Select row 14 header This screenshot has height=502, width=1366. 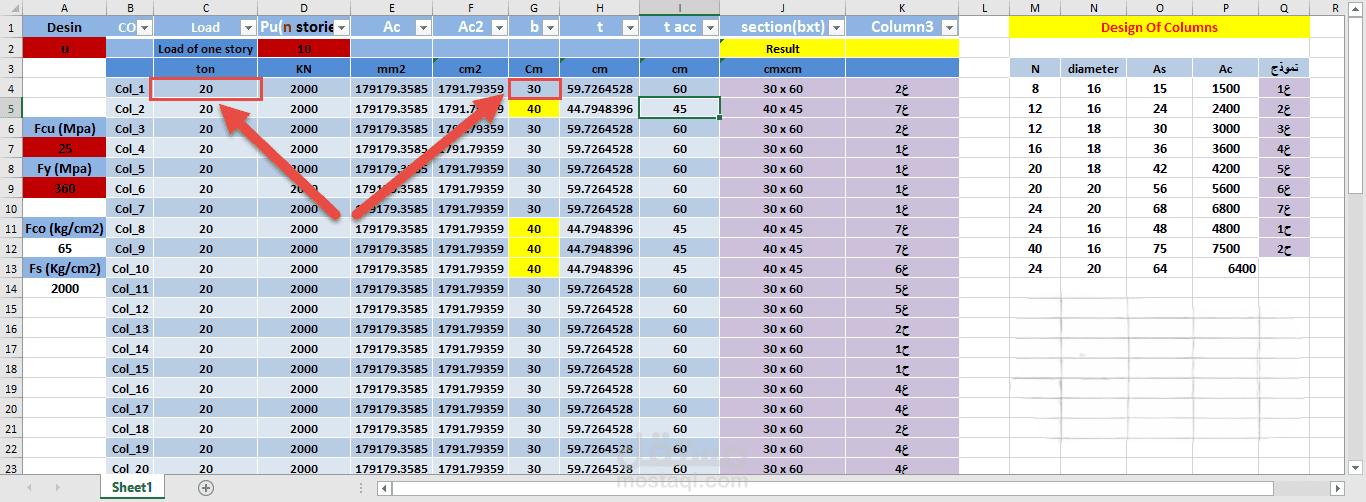(x=10, y=289)
